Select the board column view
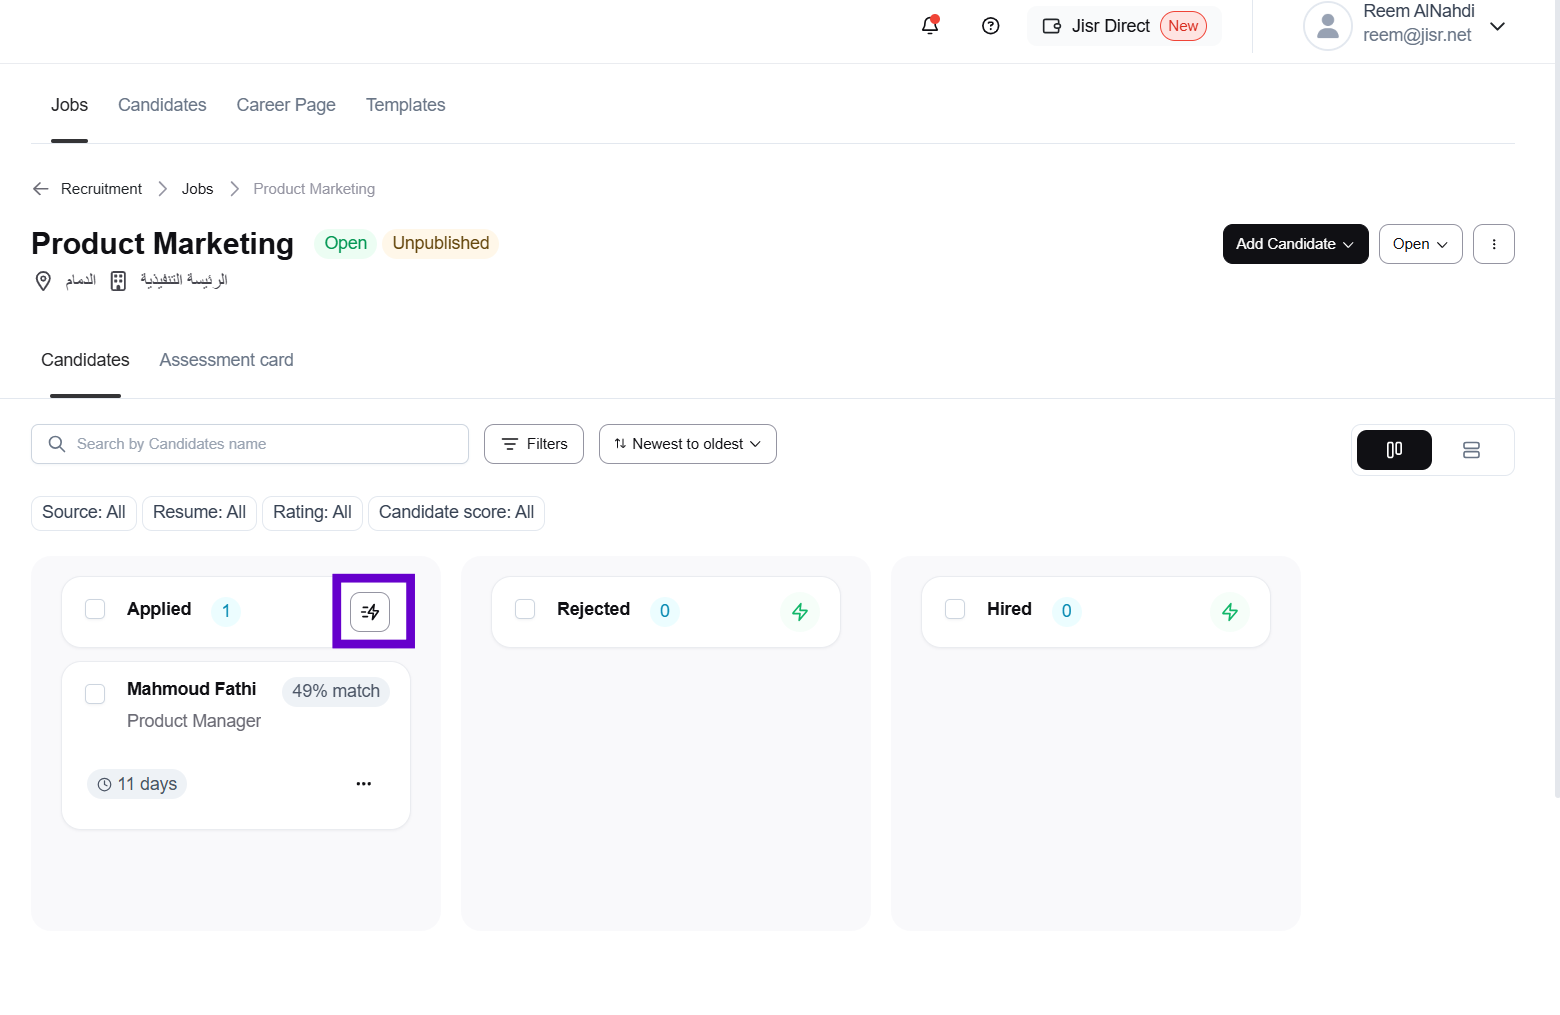 coord(1394,450)
